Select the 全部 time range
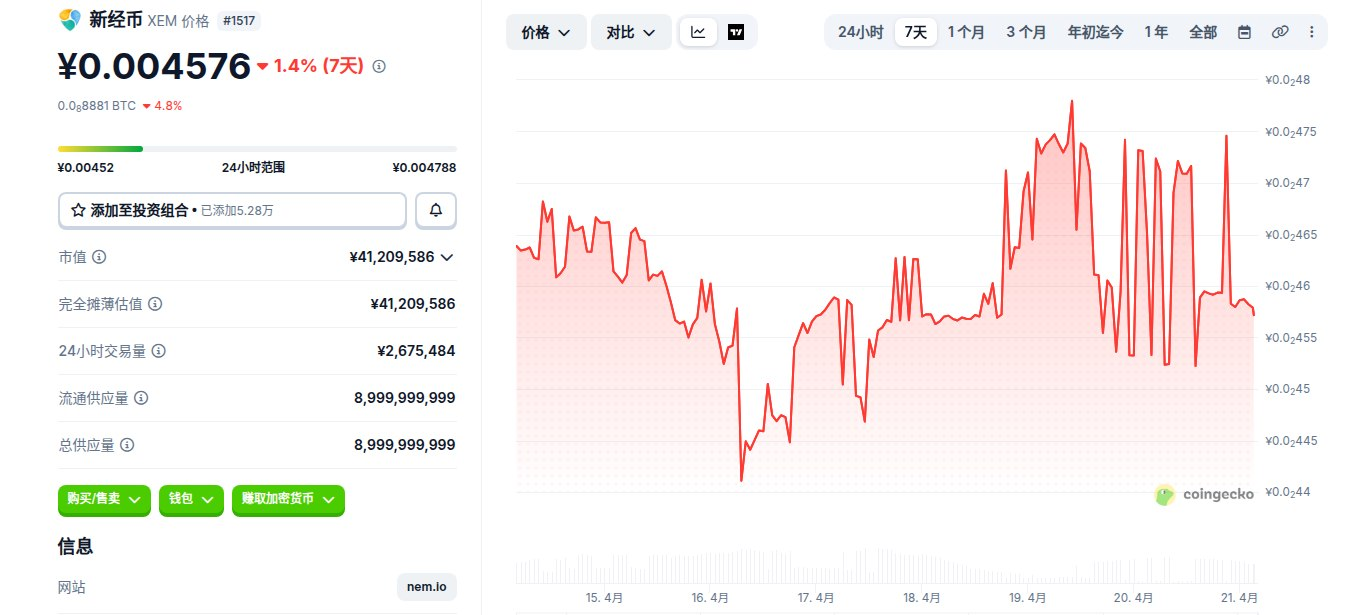This screenshot has width=1360, height=615. 1203,32
